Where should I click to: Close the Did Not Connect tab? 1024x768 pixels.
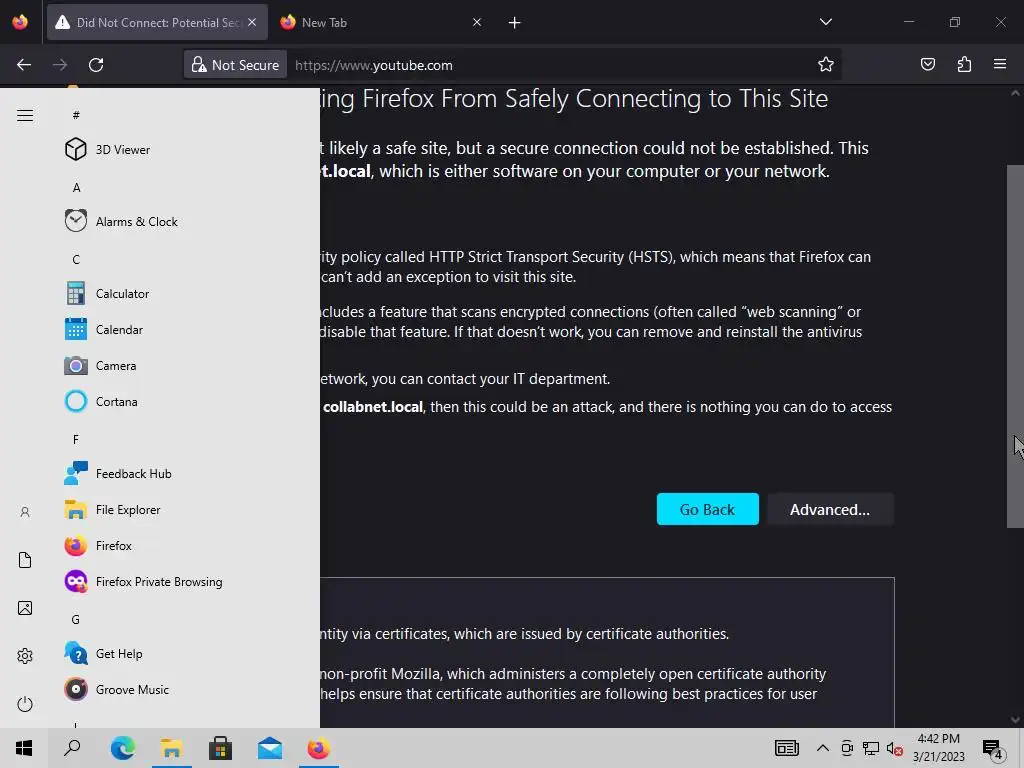(252, 22)
